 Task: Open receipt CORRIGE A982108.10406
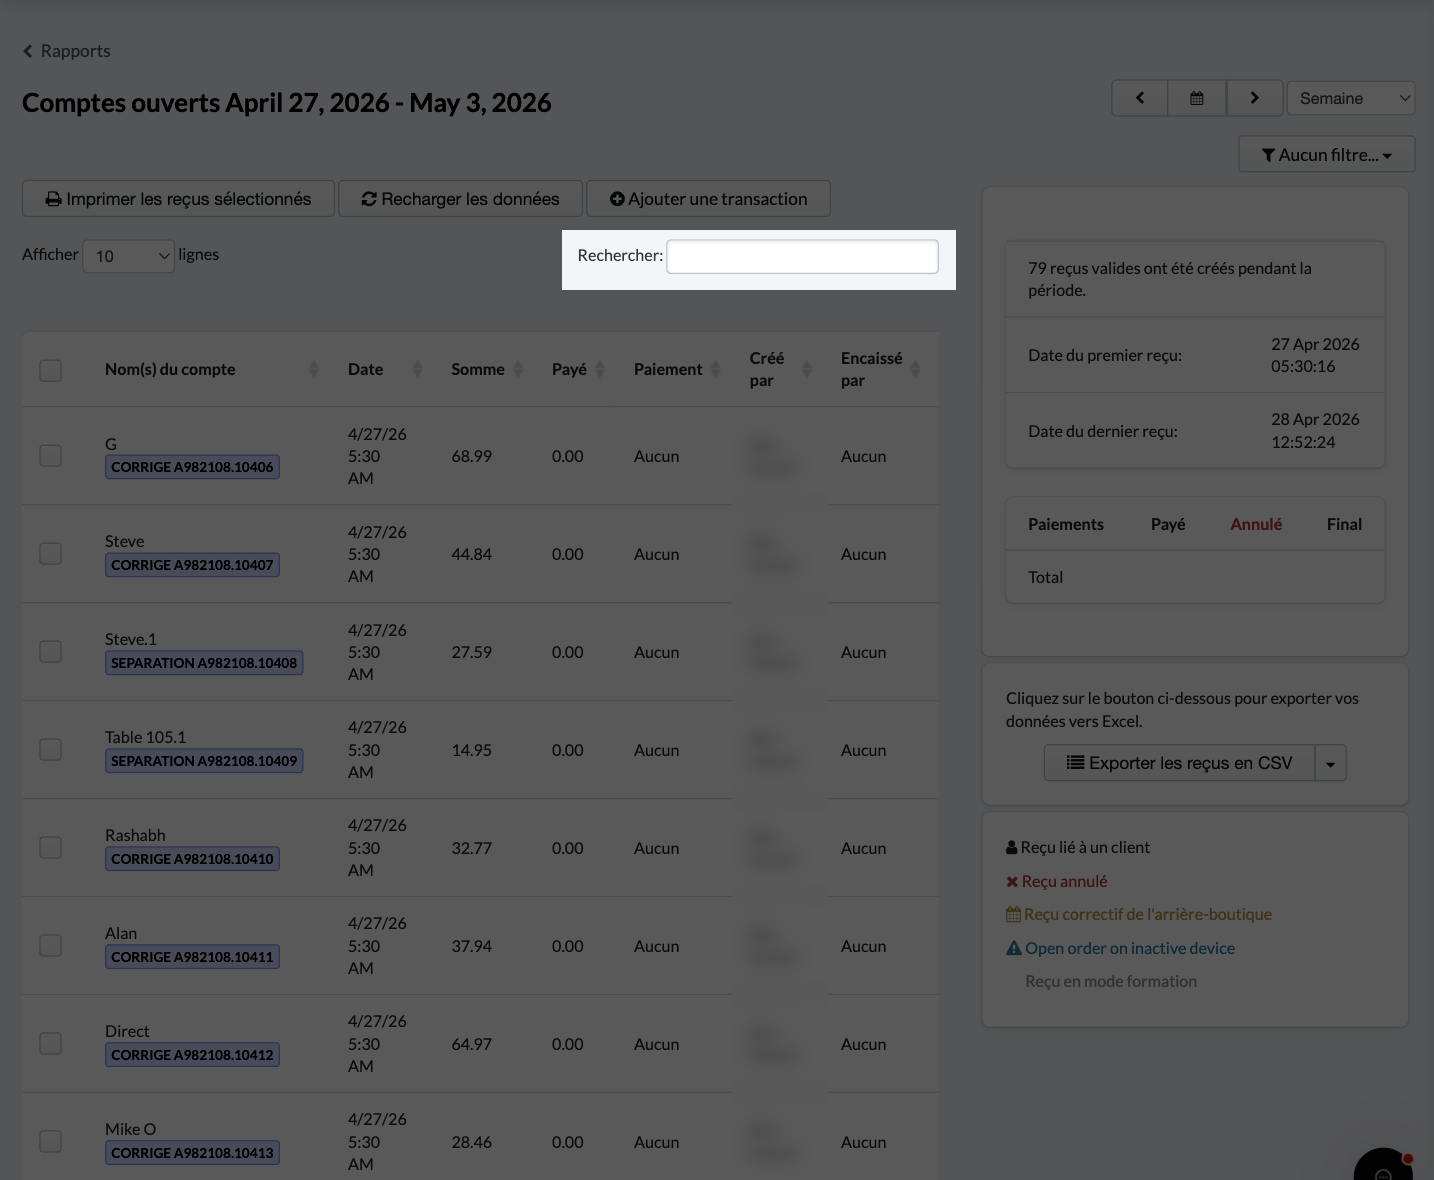192,467
